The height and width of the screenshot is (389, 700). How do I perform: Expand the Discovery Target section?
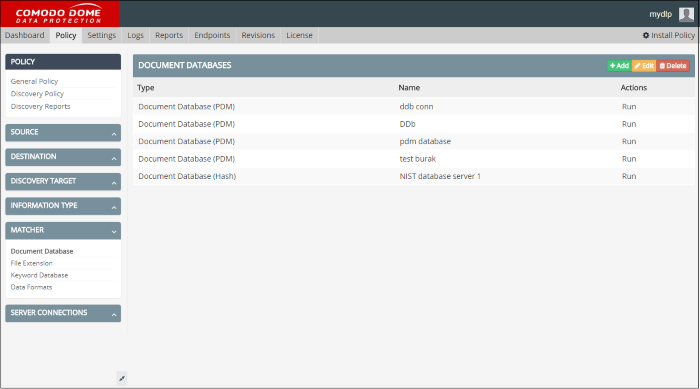click(x=63, y=182)
